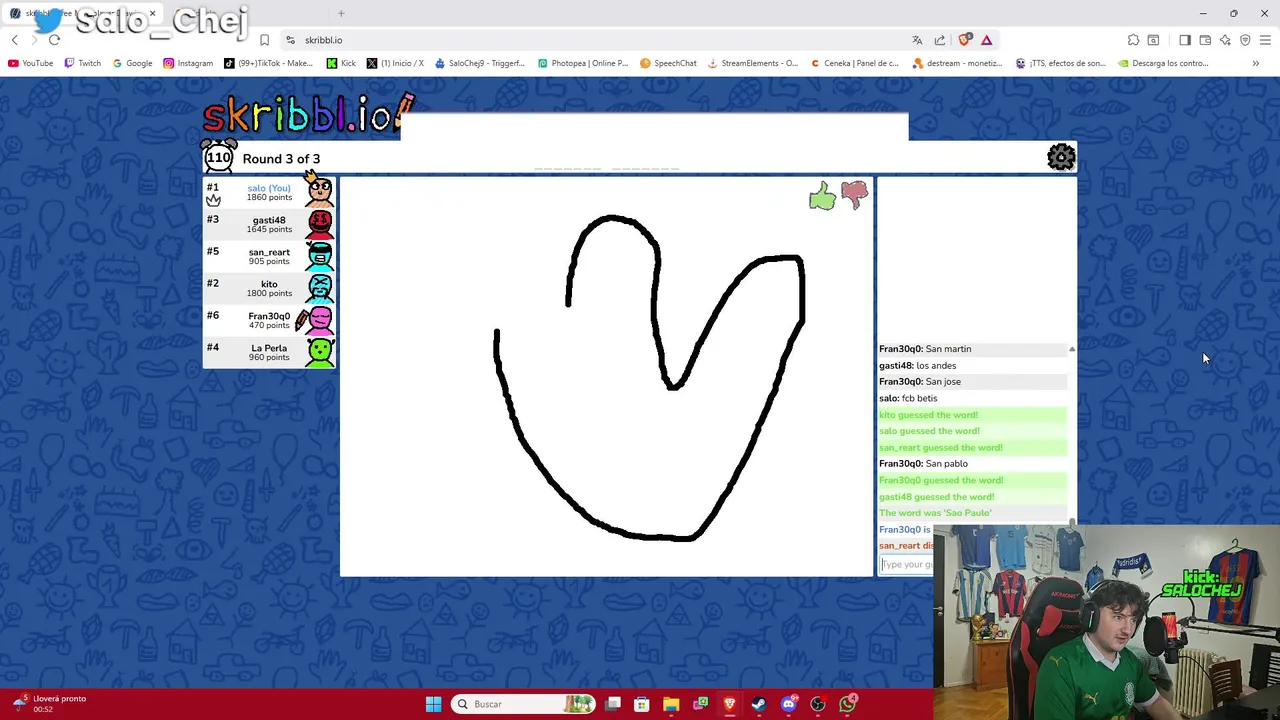This screenshot has height=720, width=1280.
Task: Click the drawing canvas heart sketch
Action: pyautogui.click(x=650, y=377)
